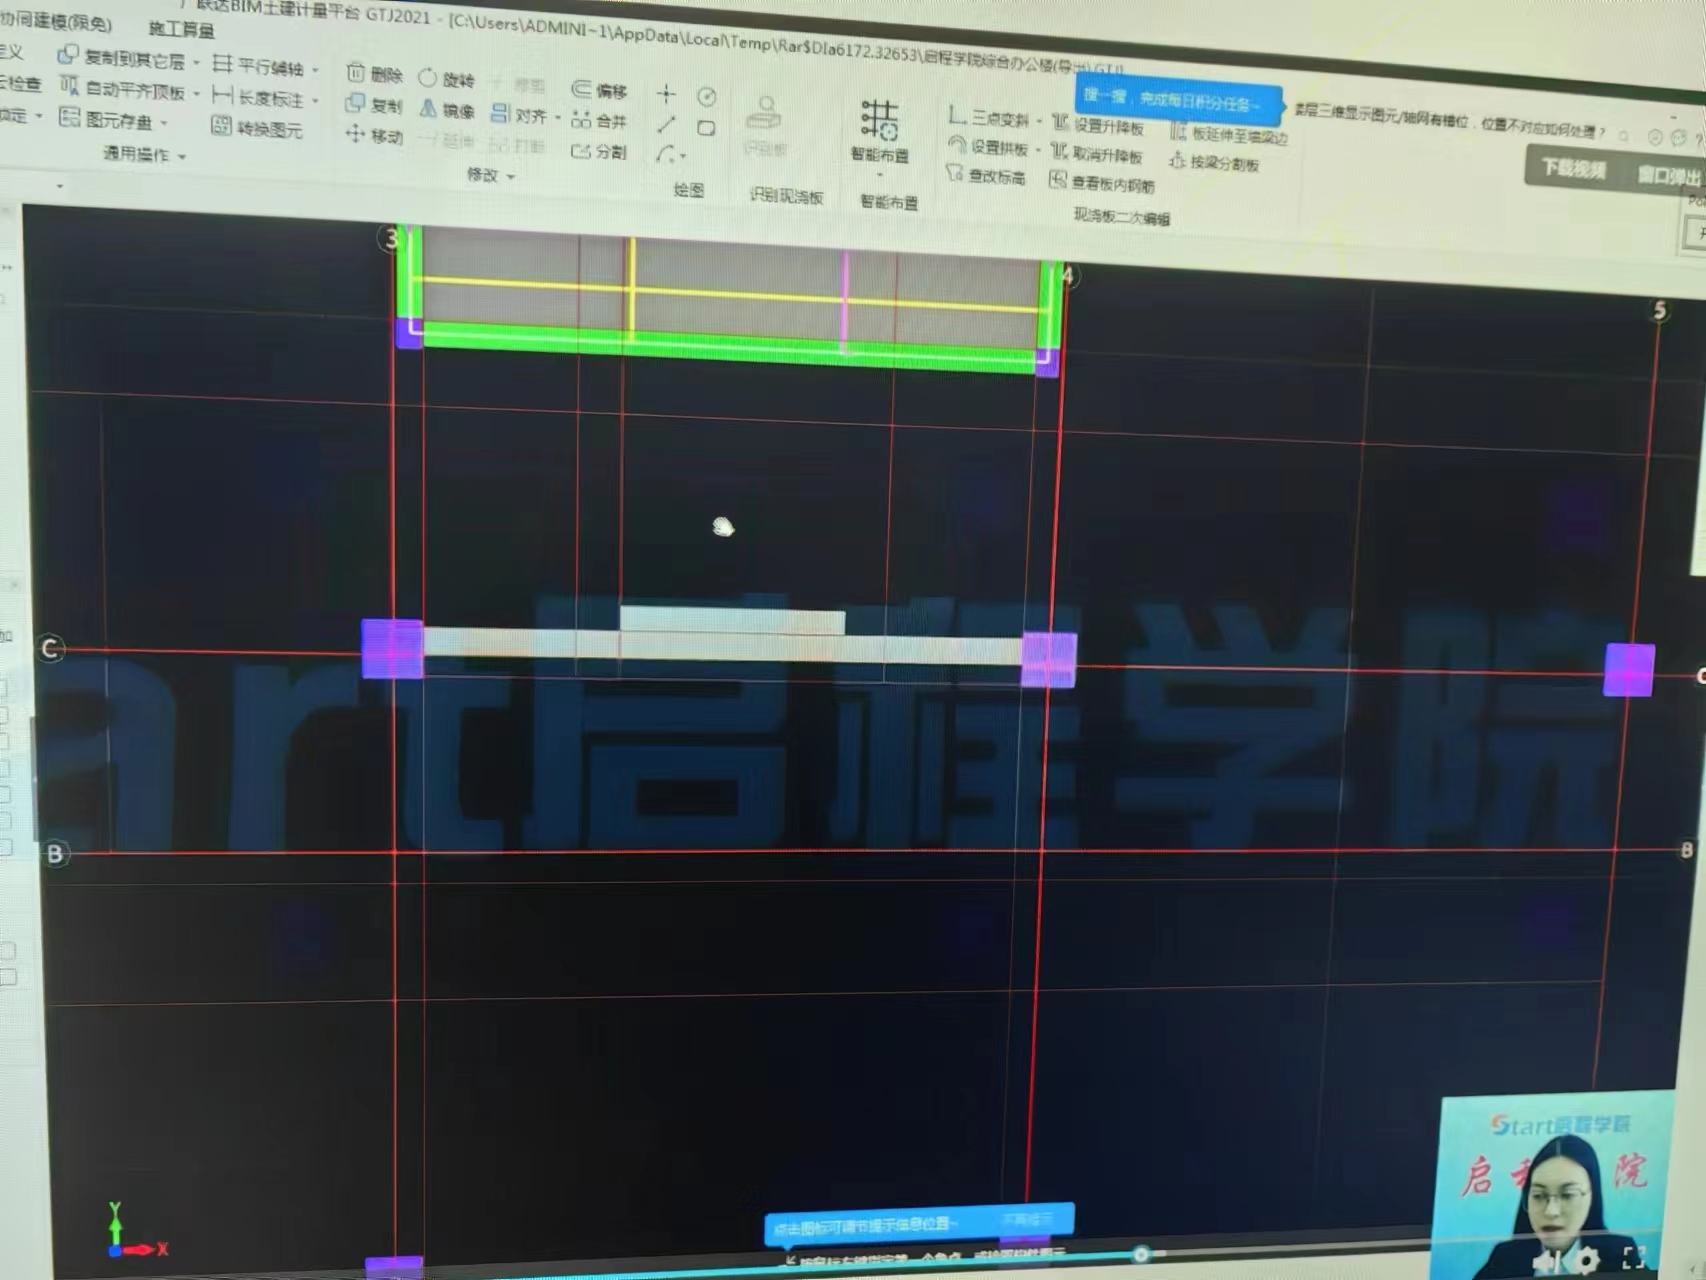Viewport: 1706px width, 1280px height.
Task: Click the 板延伸至墙梁边 tool
Action: tap(1229, 135)
